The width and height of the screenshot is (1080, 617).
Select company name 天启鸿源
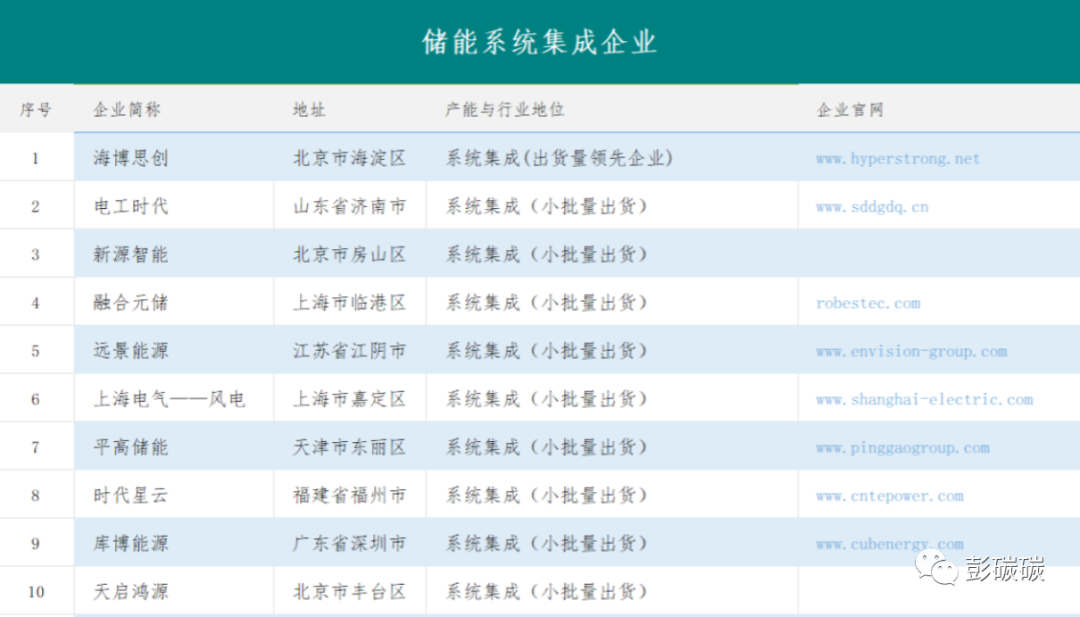131,592
